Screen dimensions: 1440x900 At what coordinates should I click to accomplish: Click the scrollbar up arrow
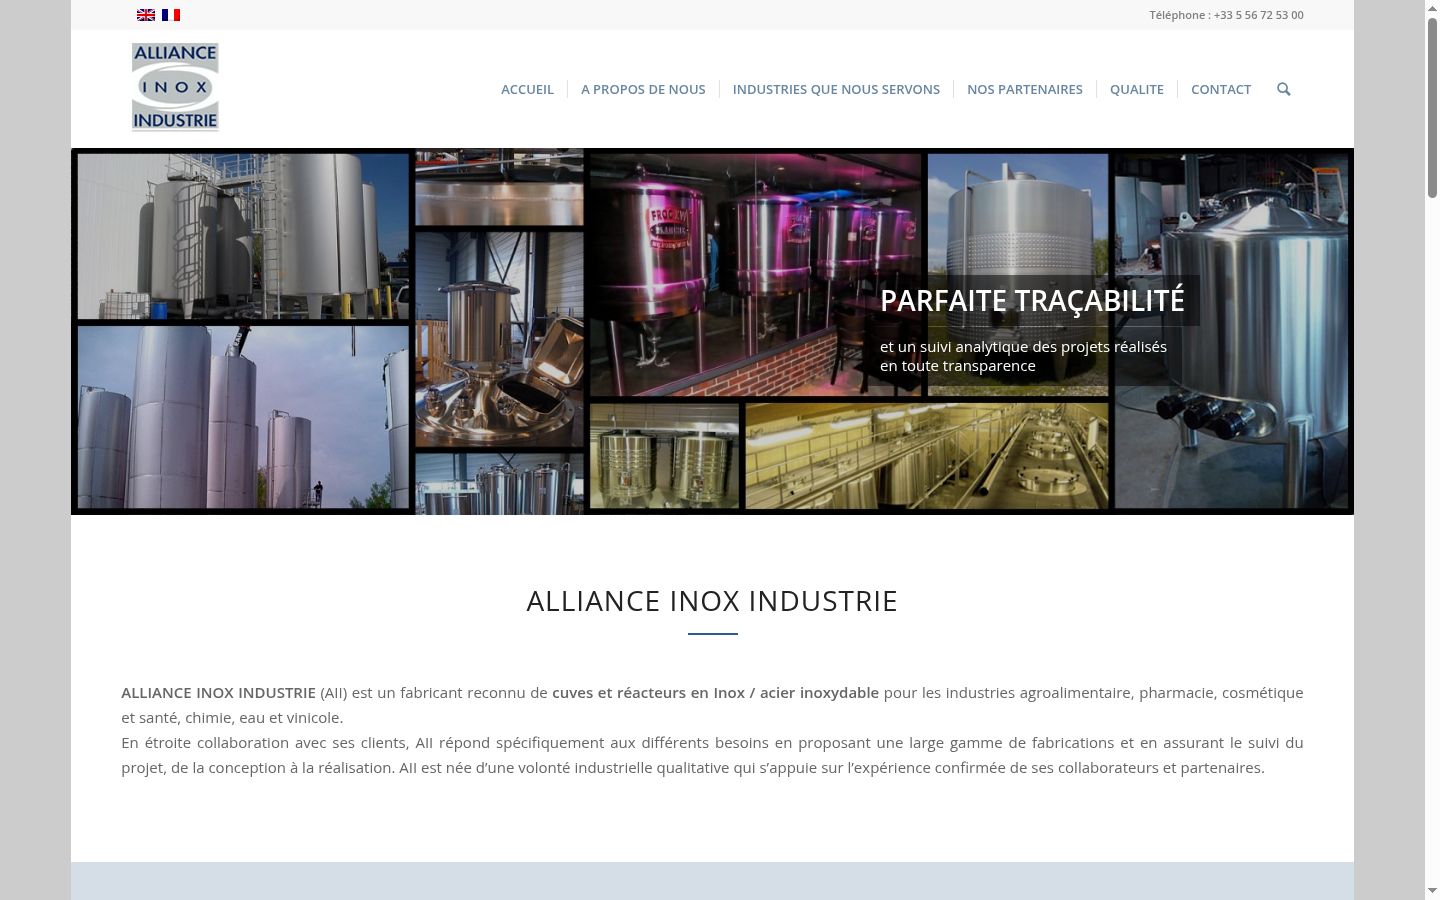point(1432,8)
